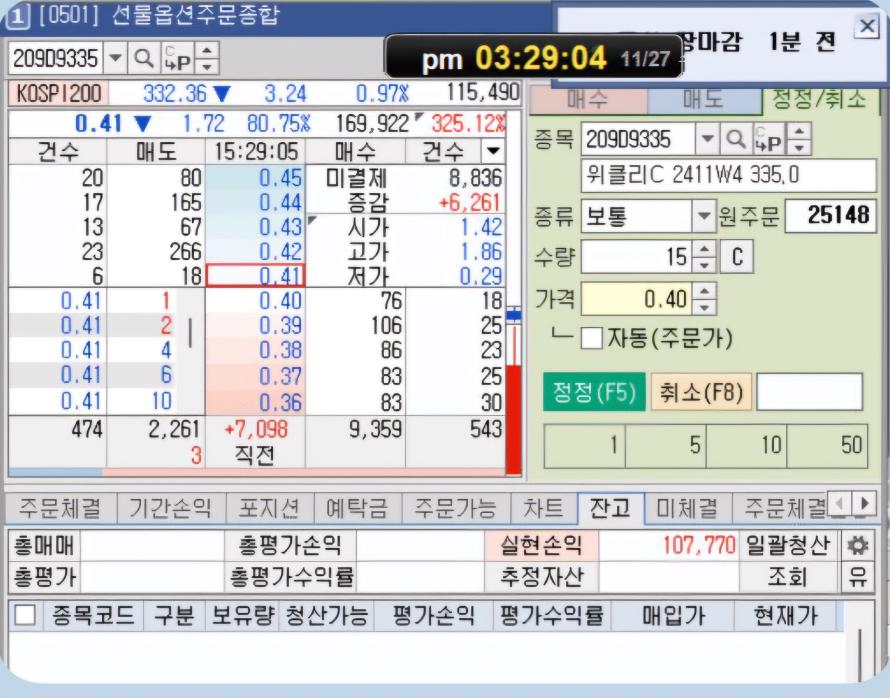Click the 가격 price input field
The image size is (890, 698).
pos(636,298)
